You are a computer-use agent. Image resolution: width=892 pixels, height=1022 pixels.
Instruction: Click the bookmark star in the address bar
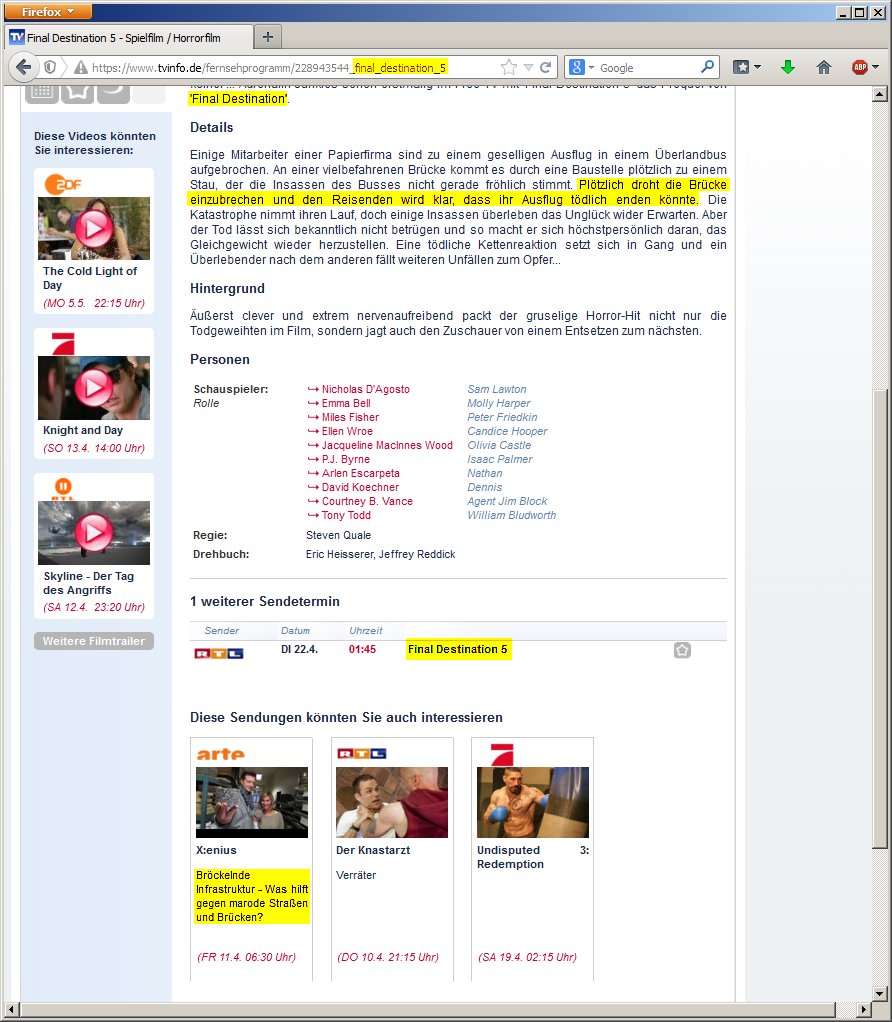509,67
